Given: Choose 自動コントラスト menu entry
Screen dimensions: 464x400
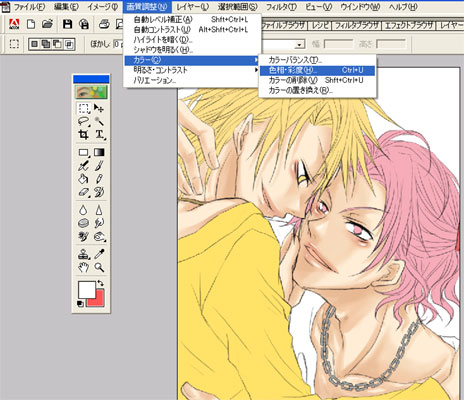Looking at the screenshot, I should click(x=192, y=30).
